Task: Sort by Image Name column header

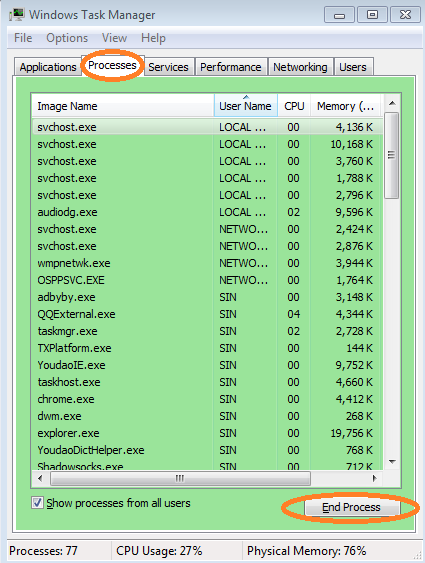Action: (123, 106)
